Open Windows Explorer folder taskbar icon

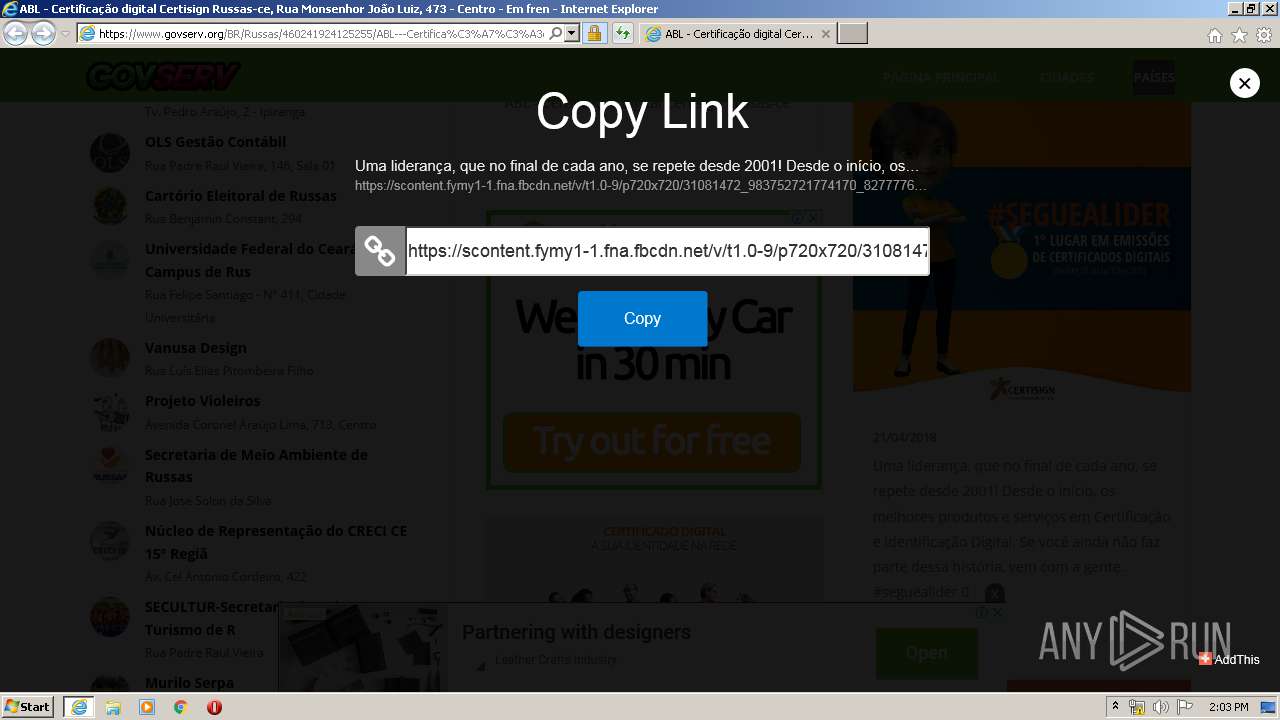point(113,707)
